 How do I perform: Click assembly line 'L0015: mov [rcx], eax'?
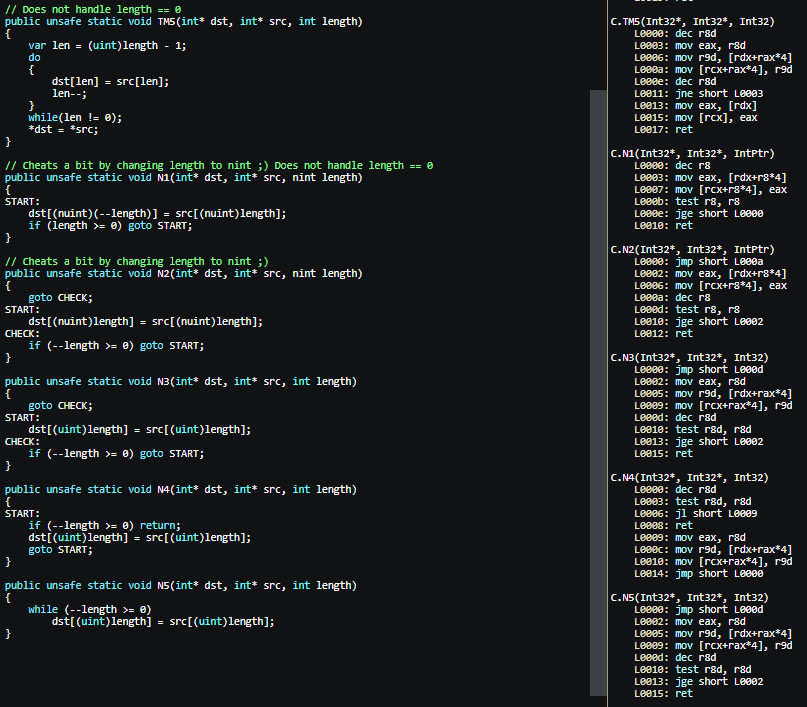pyautogui.click(x=695, y=117)
